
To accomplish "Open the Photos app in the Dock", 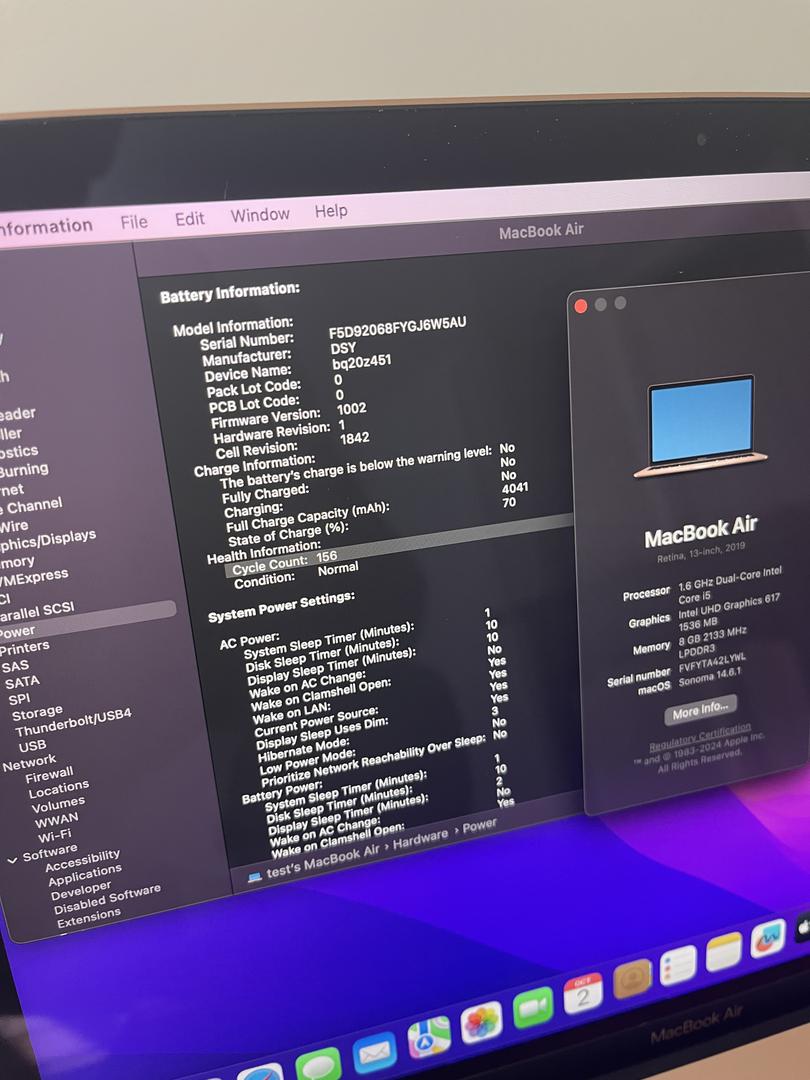I will [x=481, y=1022].
